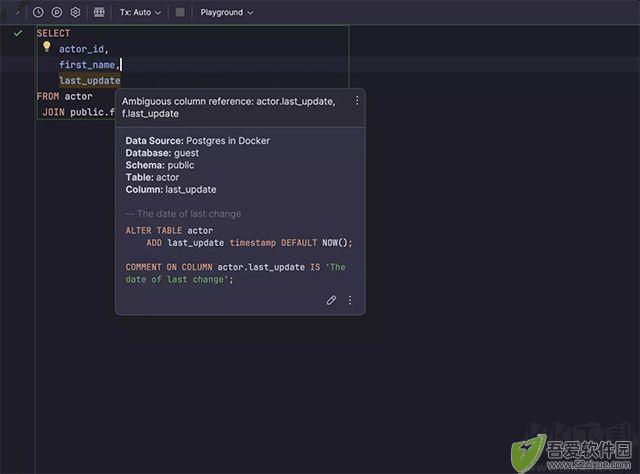This screenshot has width=640, height=474.
Task: Open the three-dot menu at the popup bottom
Action: (350, 300)
